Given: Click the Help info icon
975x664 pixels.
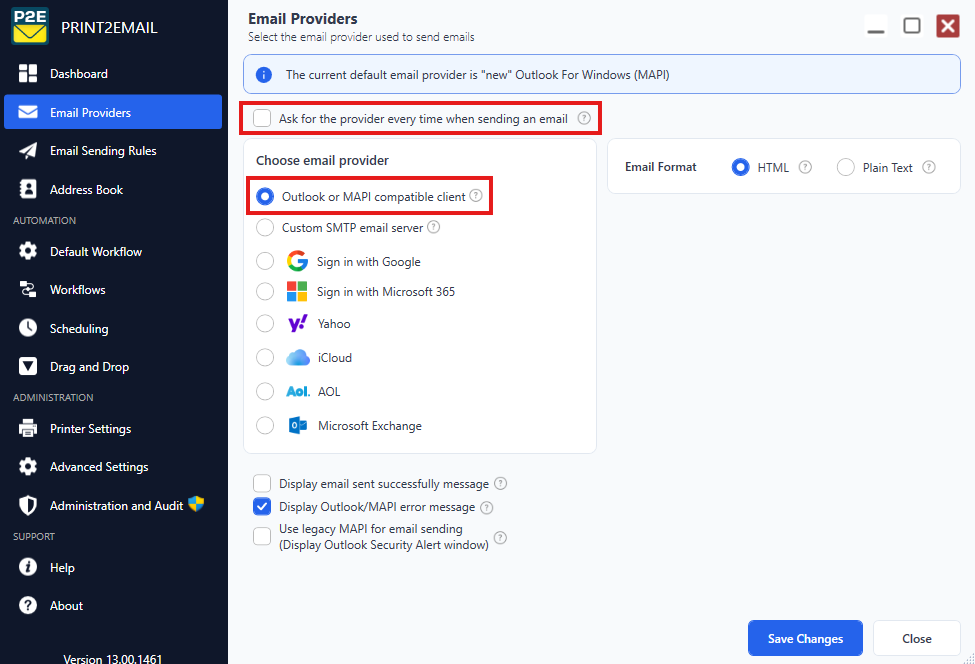Looking at the screenshot, I should (x=28, y=567).
